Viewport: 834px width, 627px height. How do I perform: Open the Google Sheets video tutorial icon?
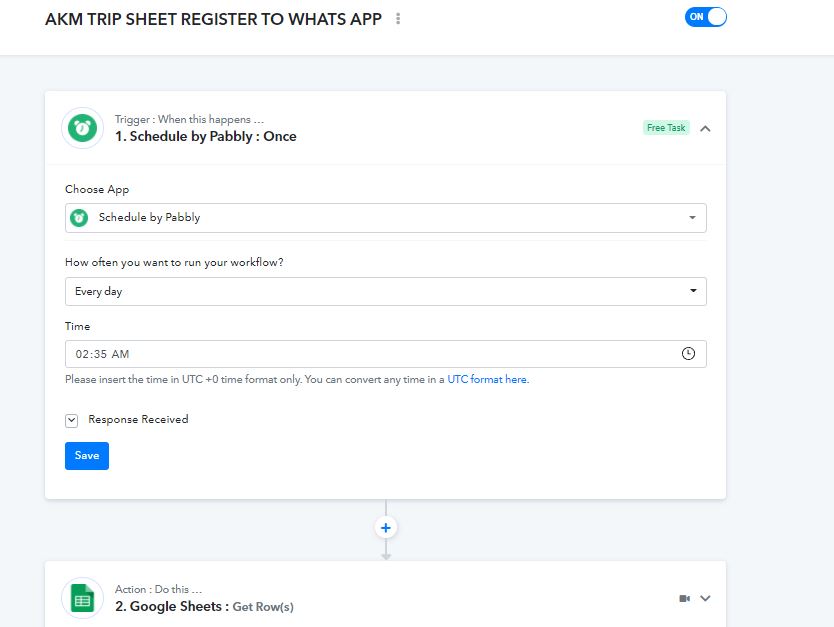[x=685, y=599]
